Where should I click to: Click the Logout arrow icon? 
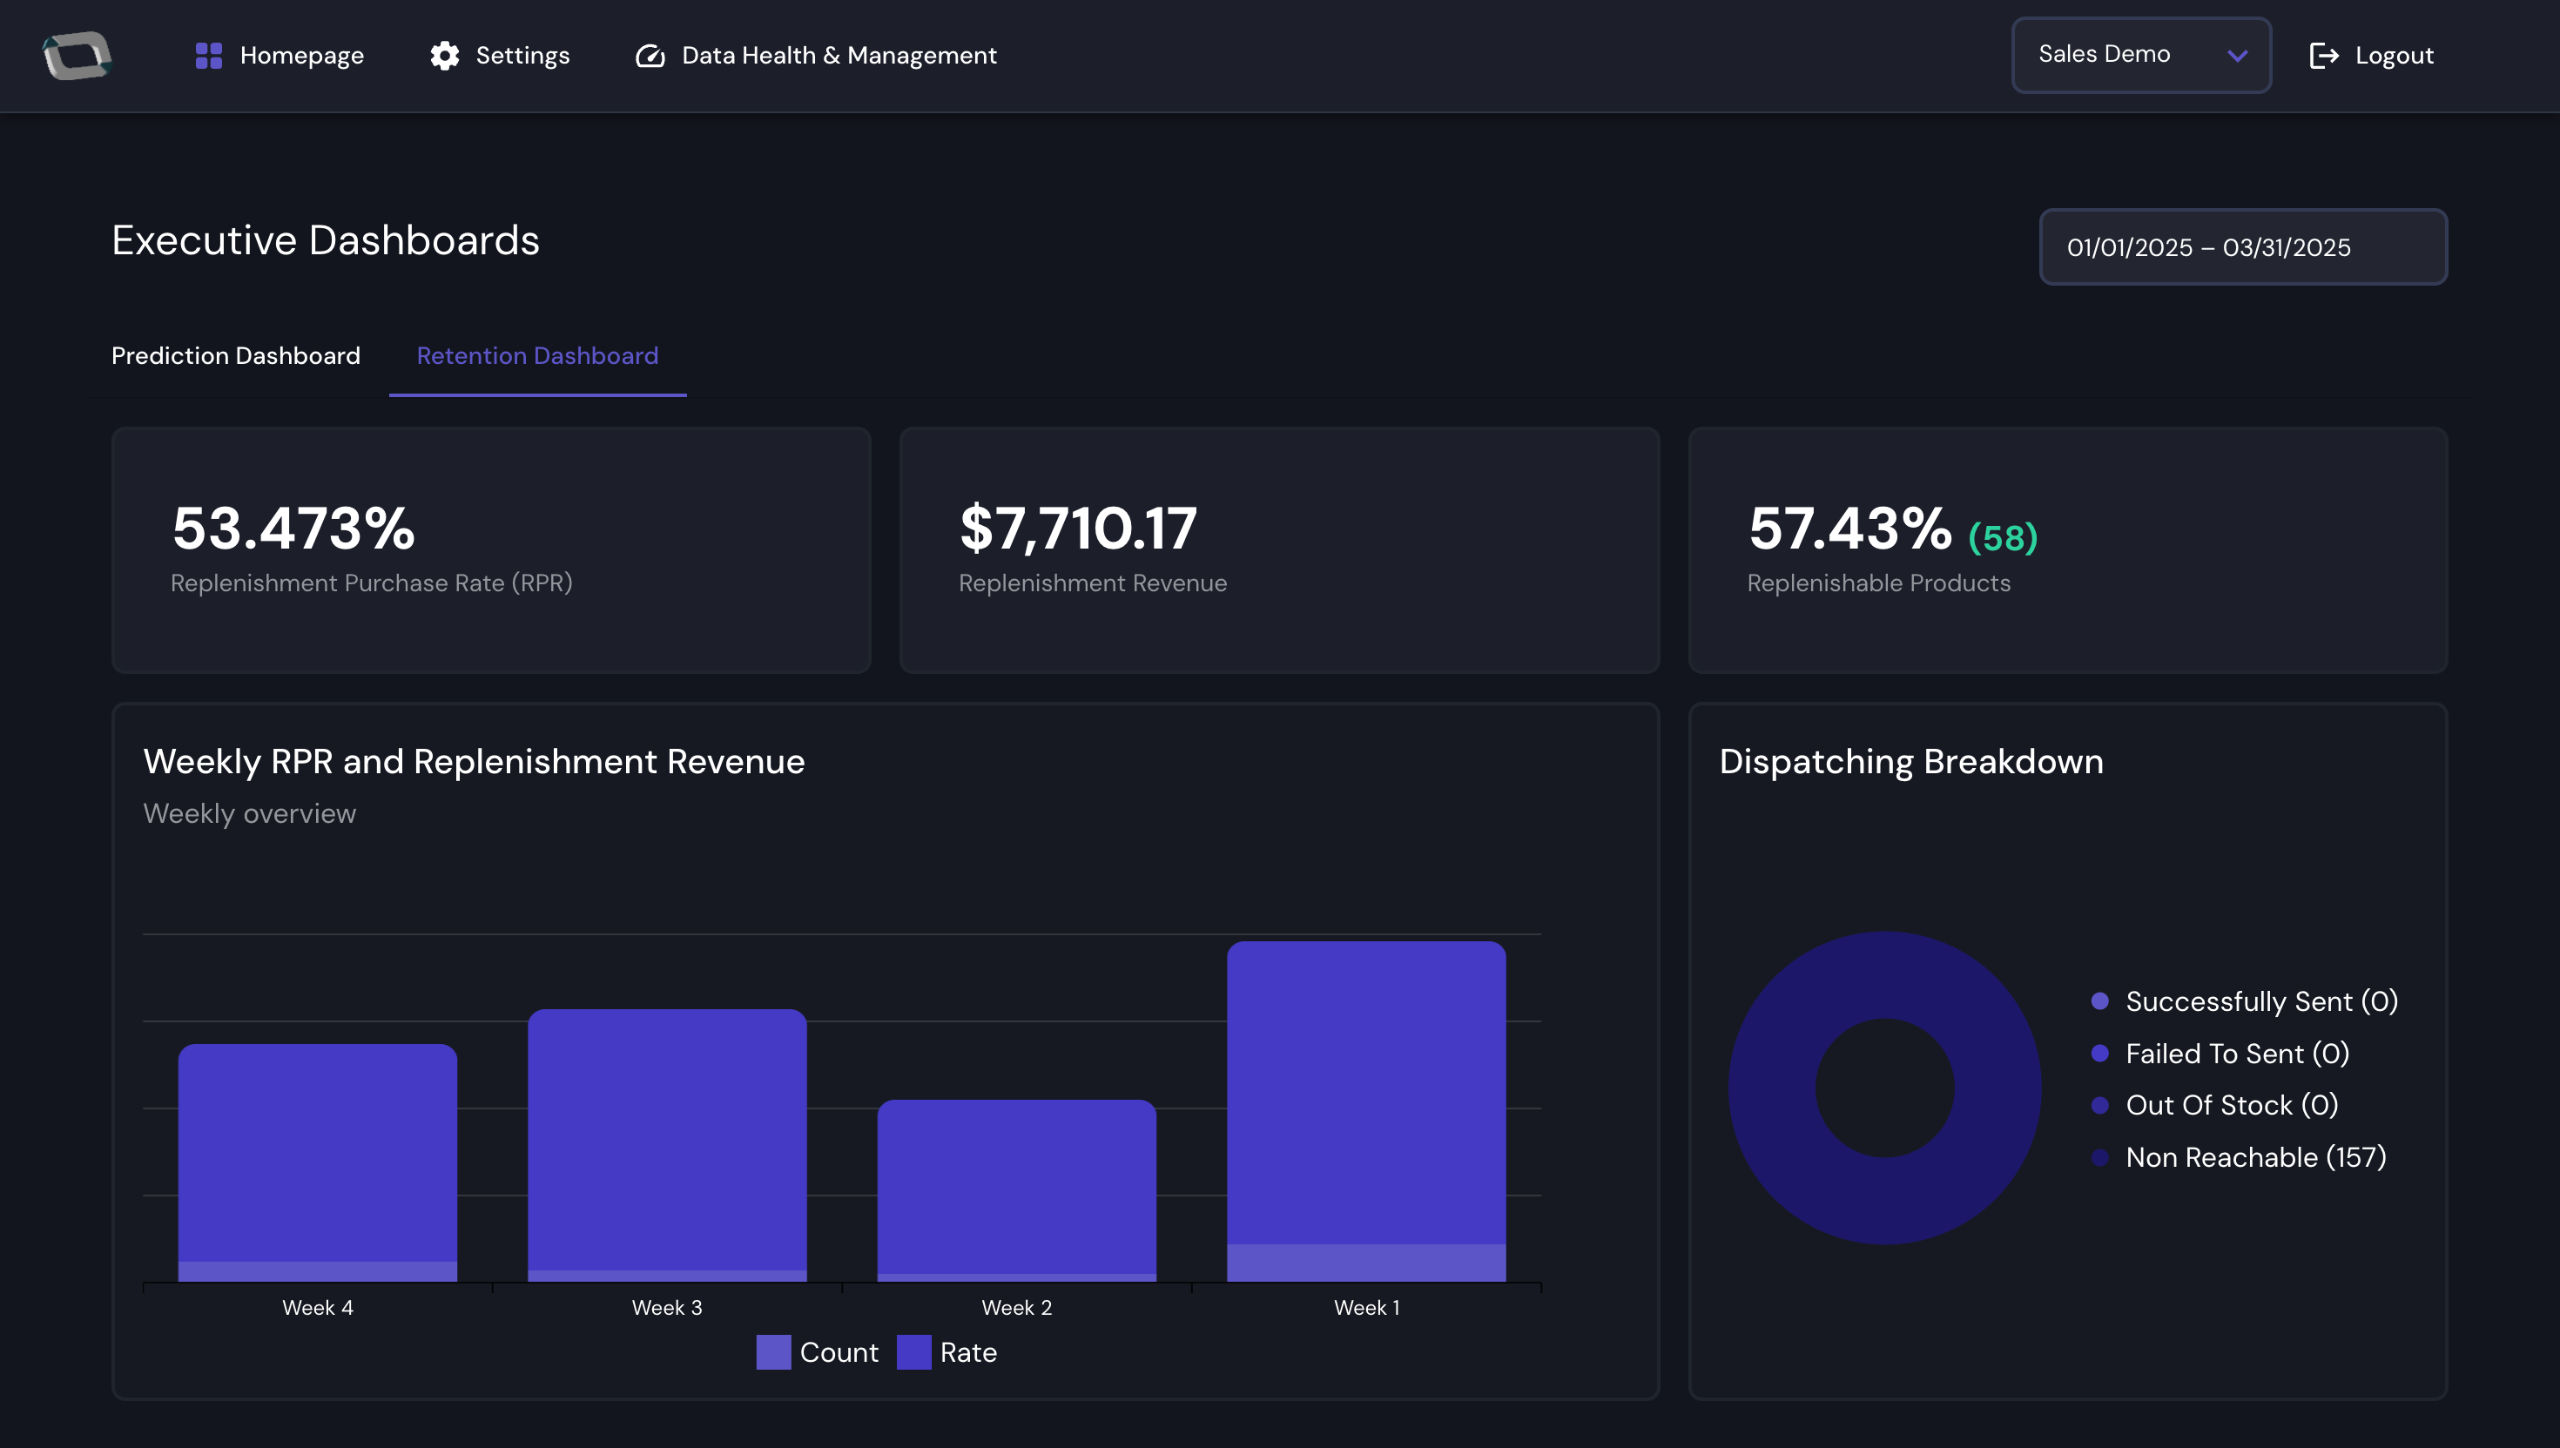point(2323,55)
